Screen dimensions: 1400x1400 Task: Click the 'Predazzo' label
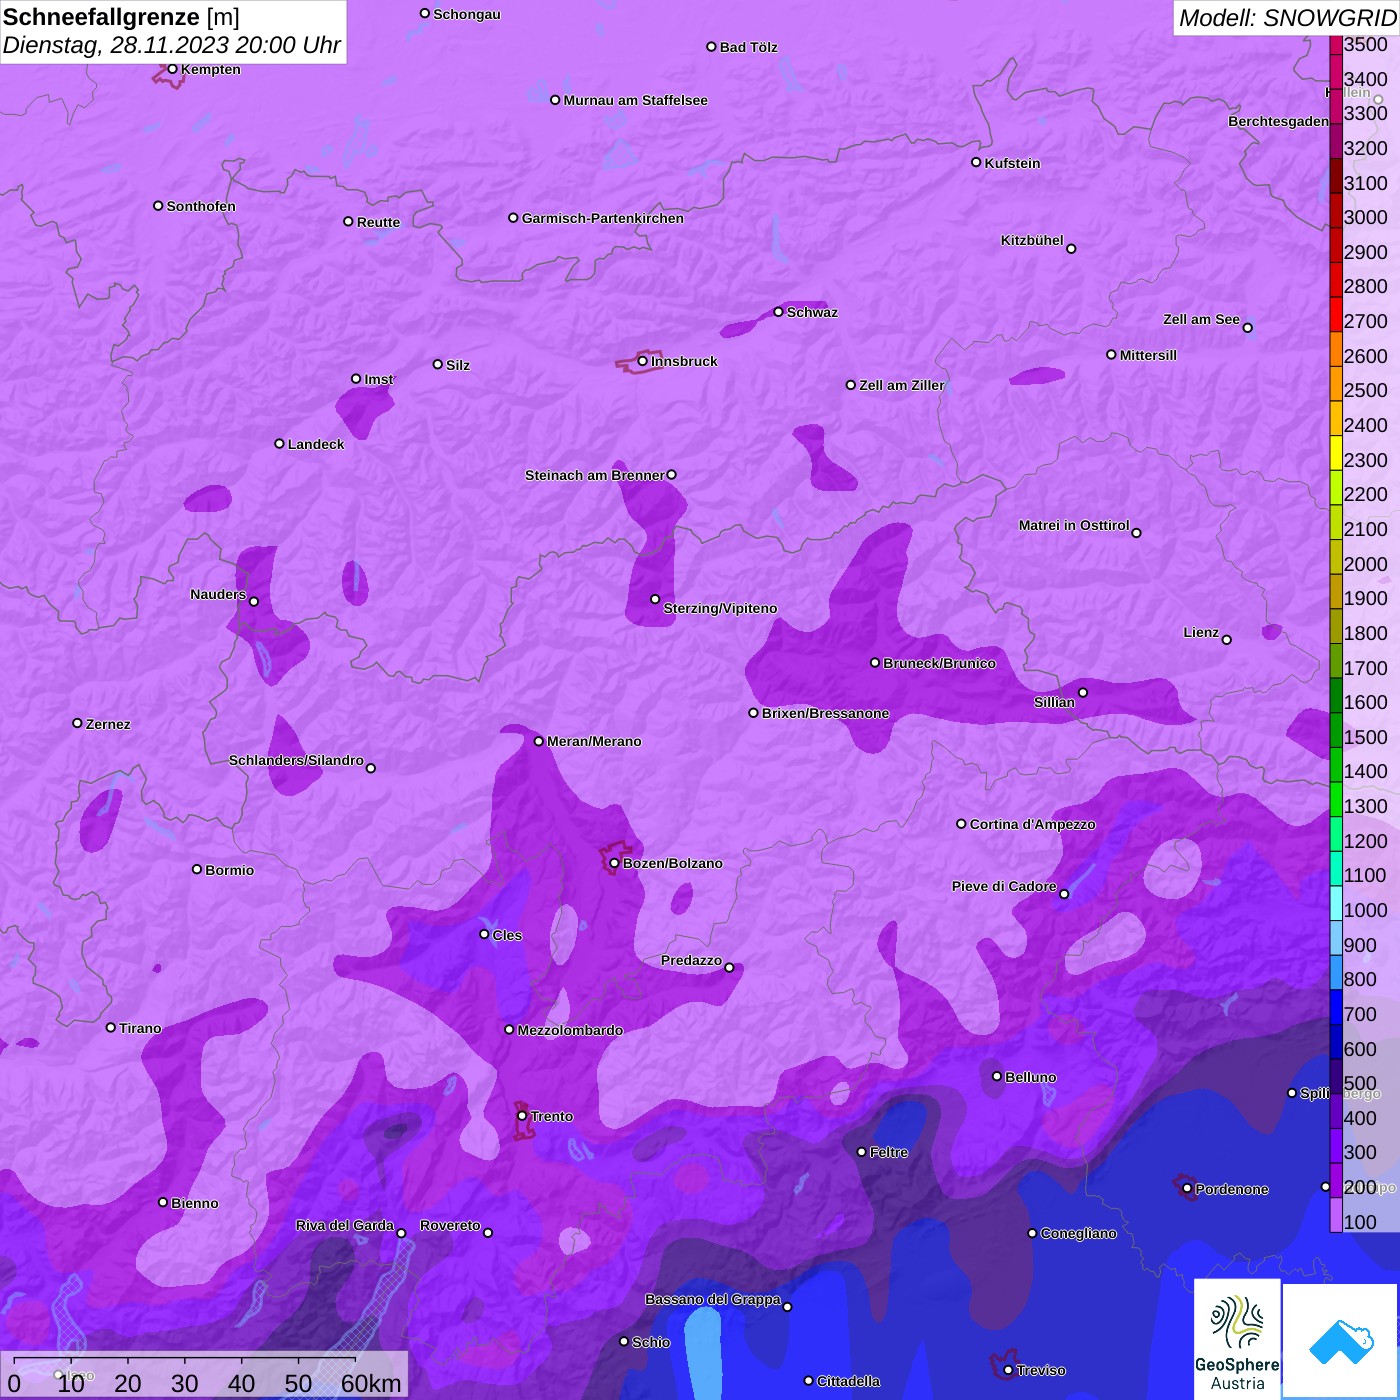pyautogui.click(x=691, y=960)
